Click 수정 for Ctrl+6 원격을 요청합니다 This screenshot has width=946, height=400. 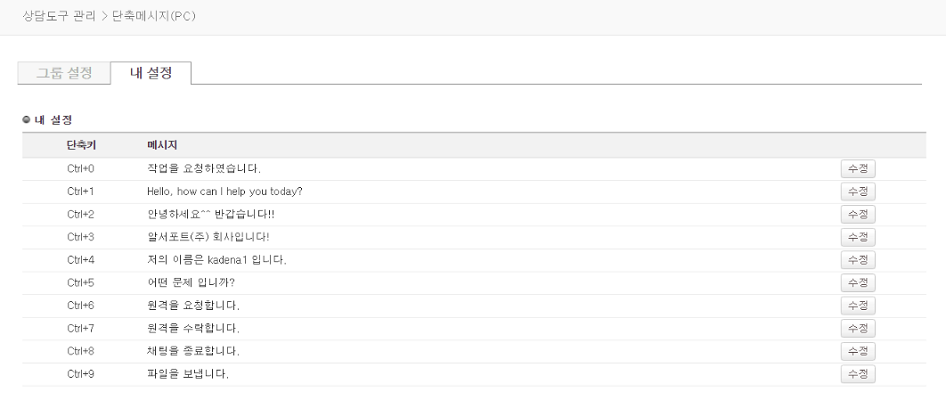(x=858, y=305)
